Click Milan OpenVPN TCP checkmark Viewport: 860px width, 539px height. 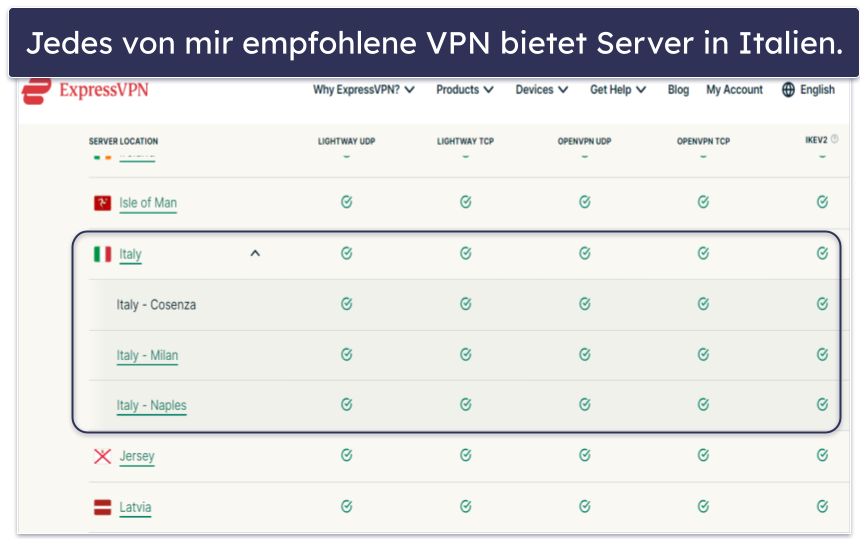tap(703, 354)
